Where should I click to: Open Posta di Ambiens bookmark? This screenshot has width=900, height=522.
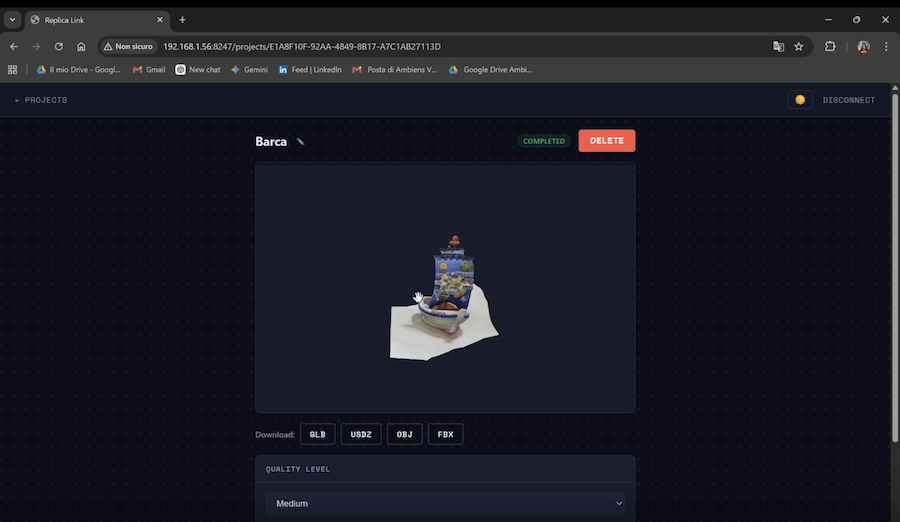point(395,69)
